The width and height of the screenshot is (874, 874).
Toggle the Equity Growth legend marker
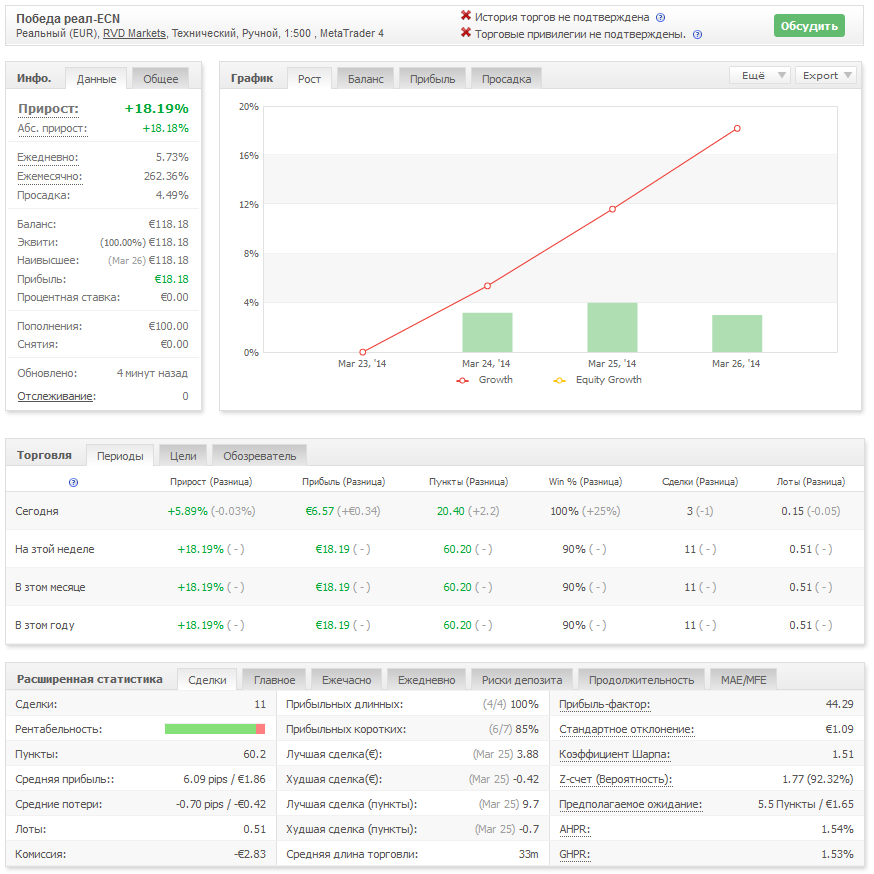coord(559,381)
